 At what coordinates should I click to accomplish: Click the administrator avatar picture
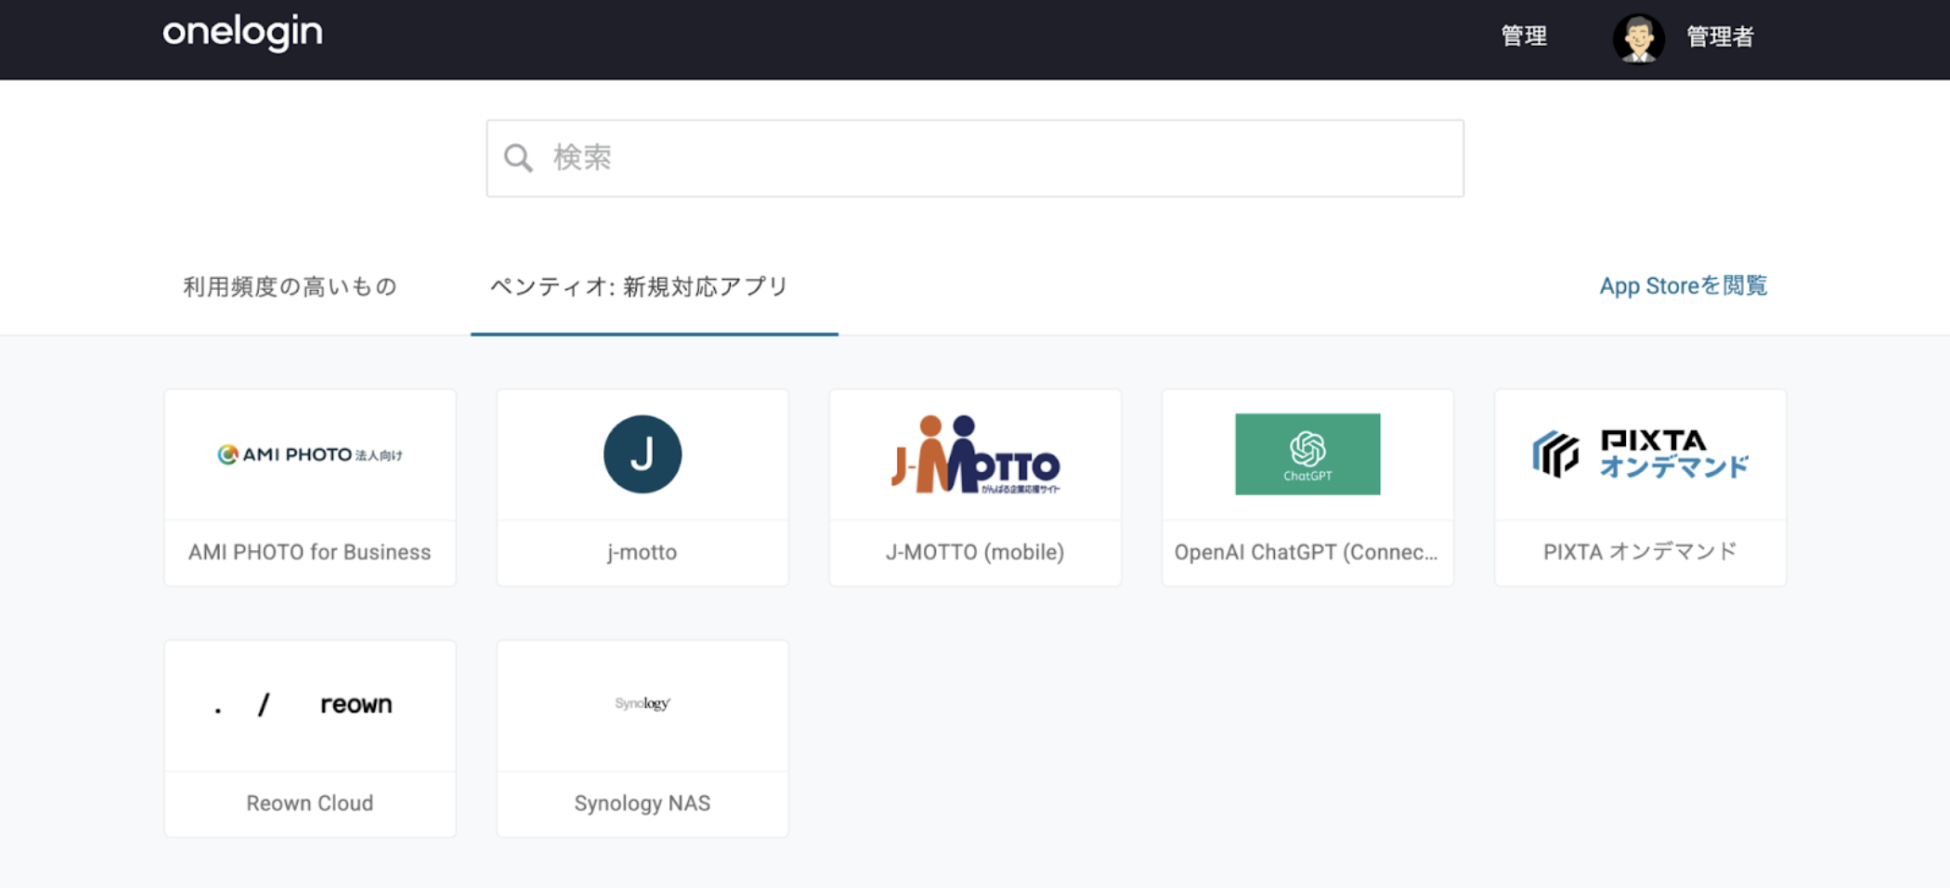[1638, 39]
